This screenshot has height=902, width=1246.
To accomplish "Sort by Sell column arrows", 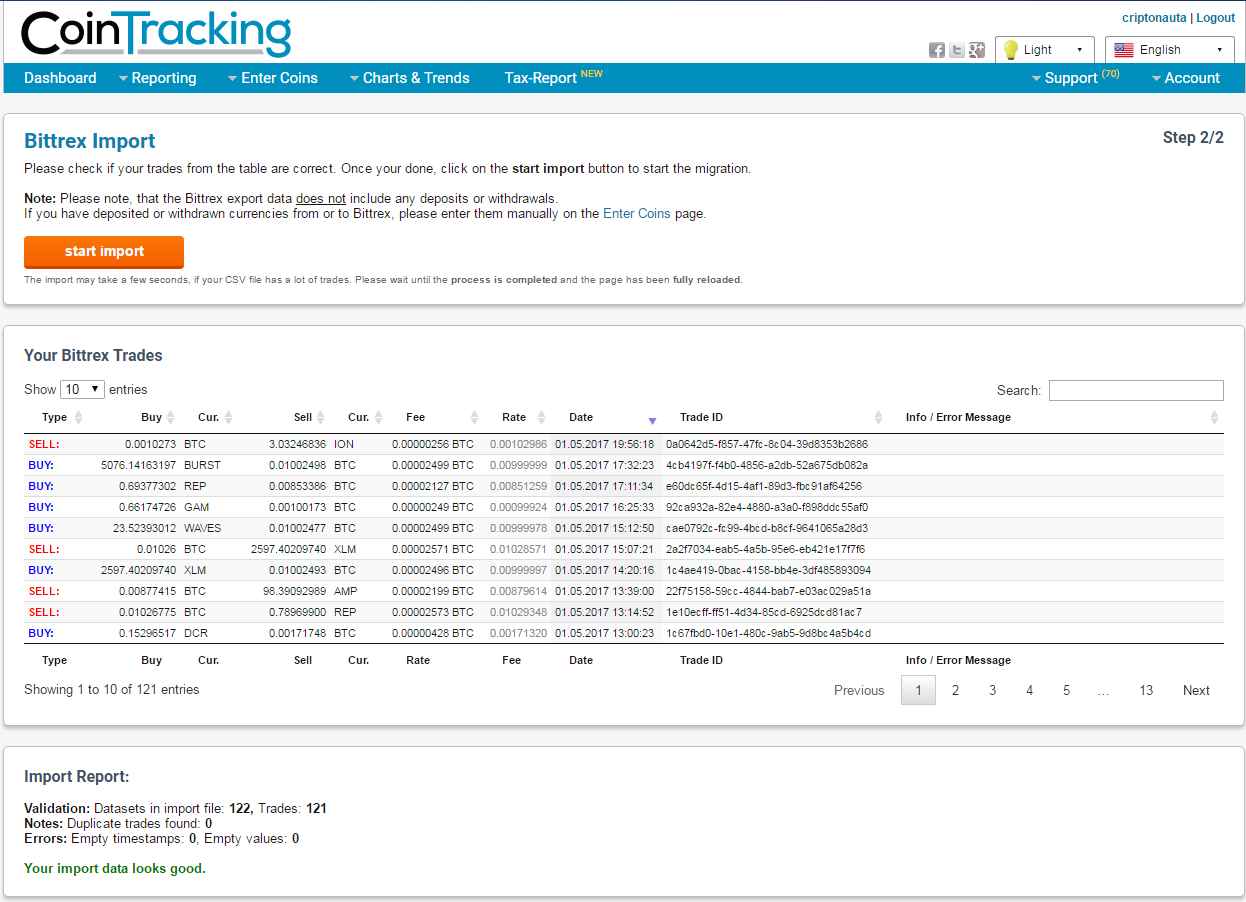I will (x=321, y=418).
